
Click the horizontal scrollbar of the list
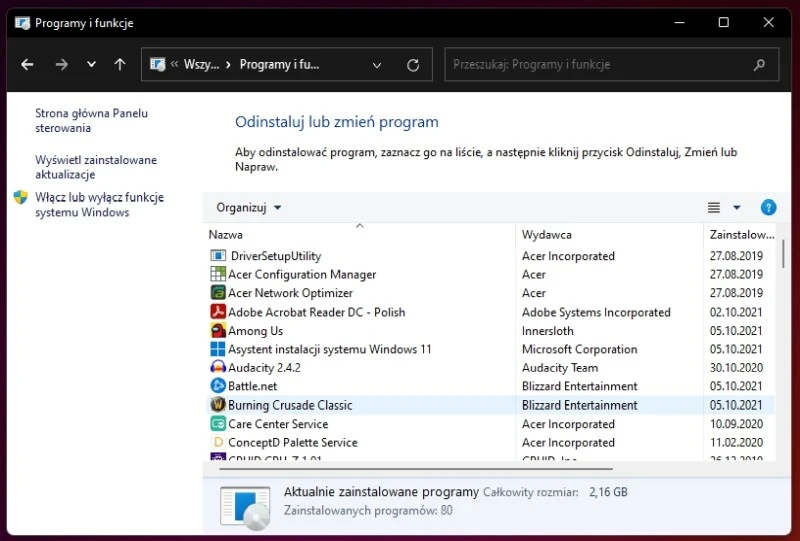416,468
